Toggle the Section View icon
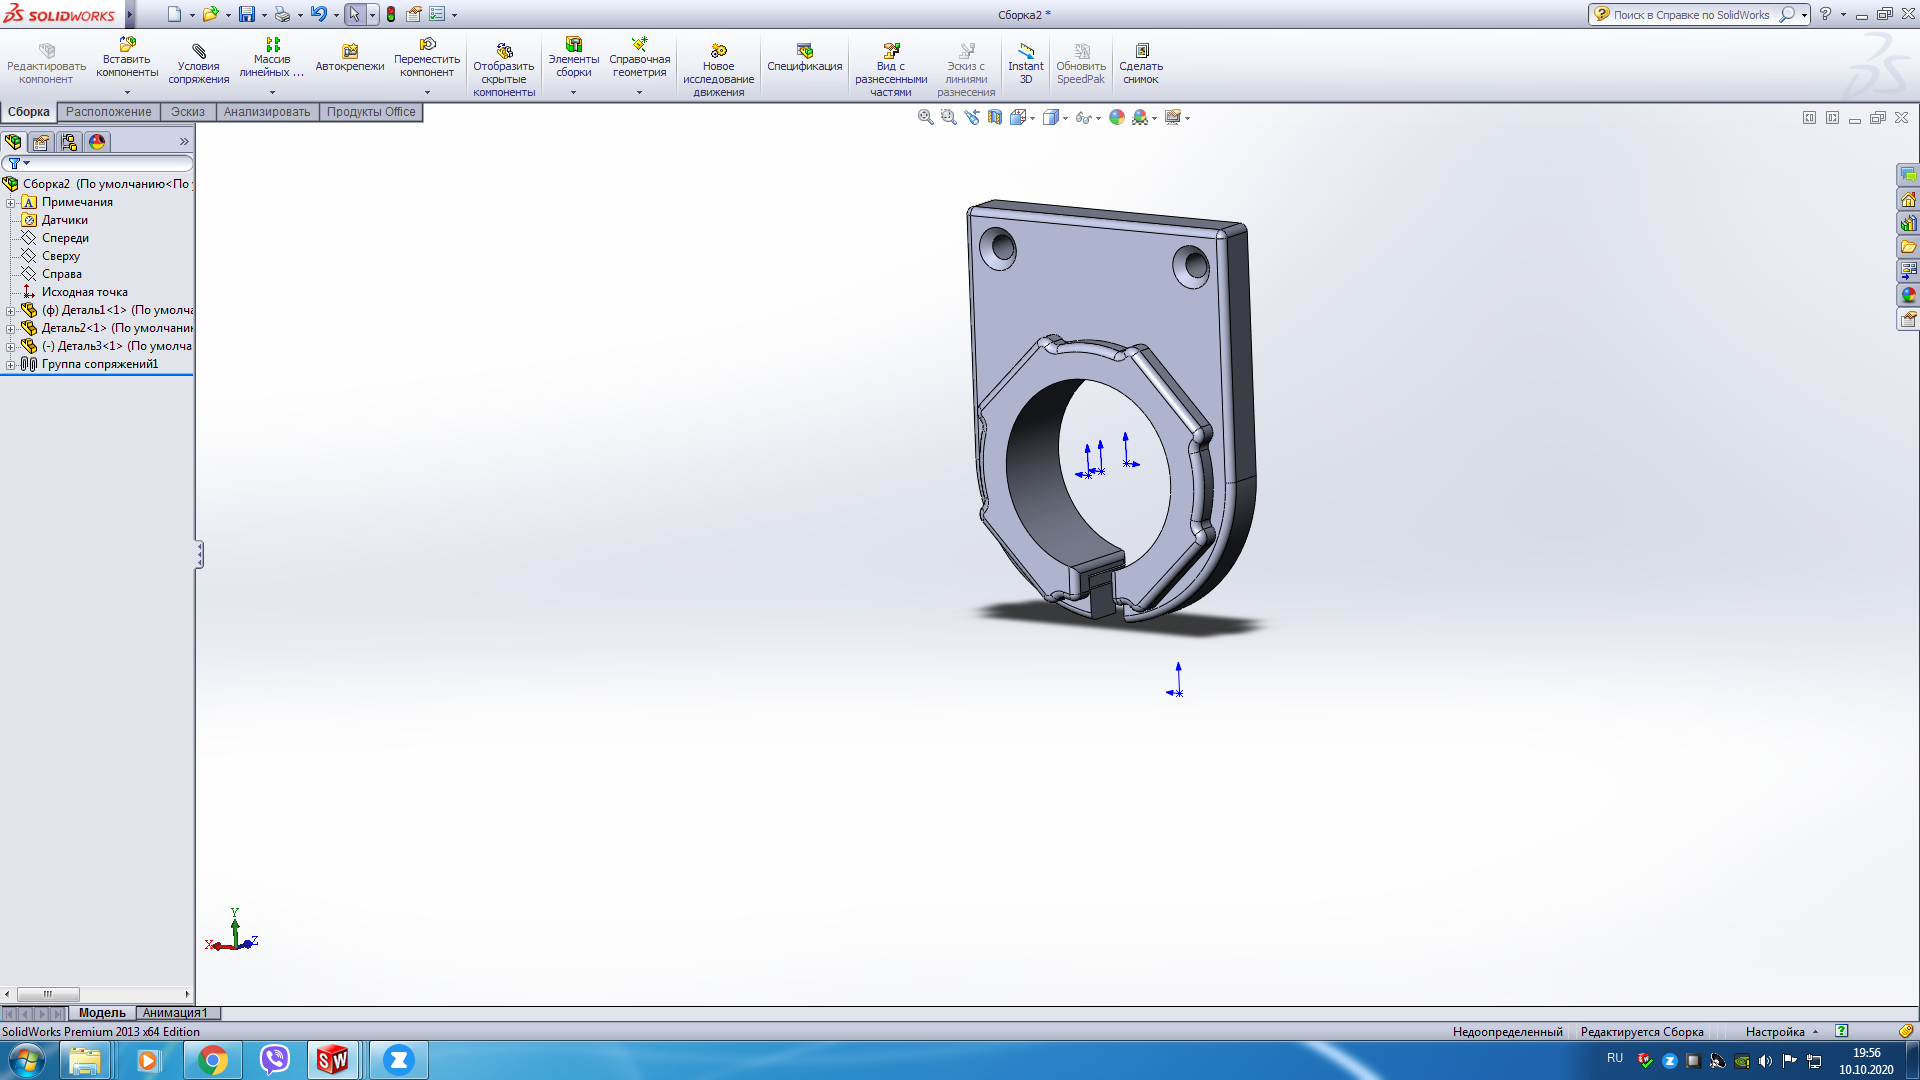This screenshot has height=1080, width=1920. [x=994, y=118]
